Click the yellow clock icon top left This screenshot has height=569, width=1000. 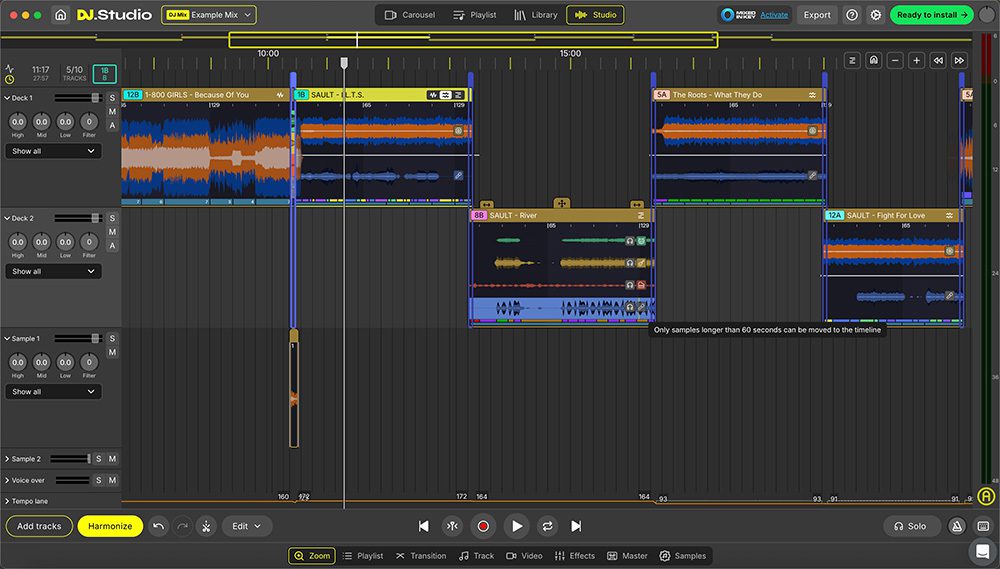pyautogui.click(x=10, y=80)
